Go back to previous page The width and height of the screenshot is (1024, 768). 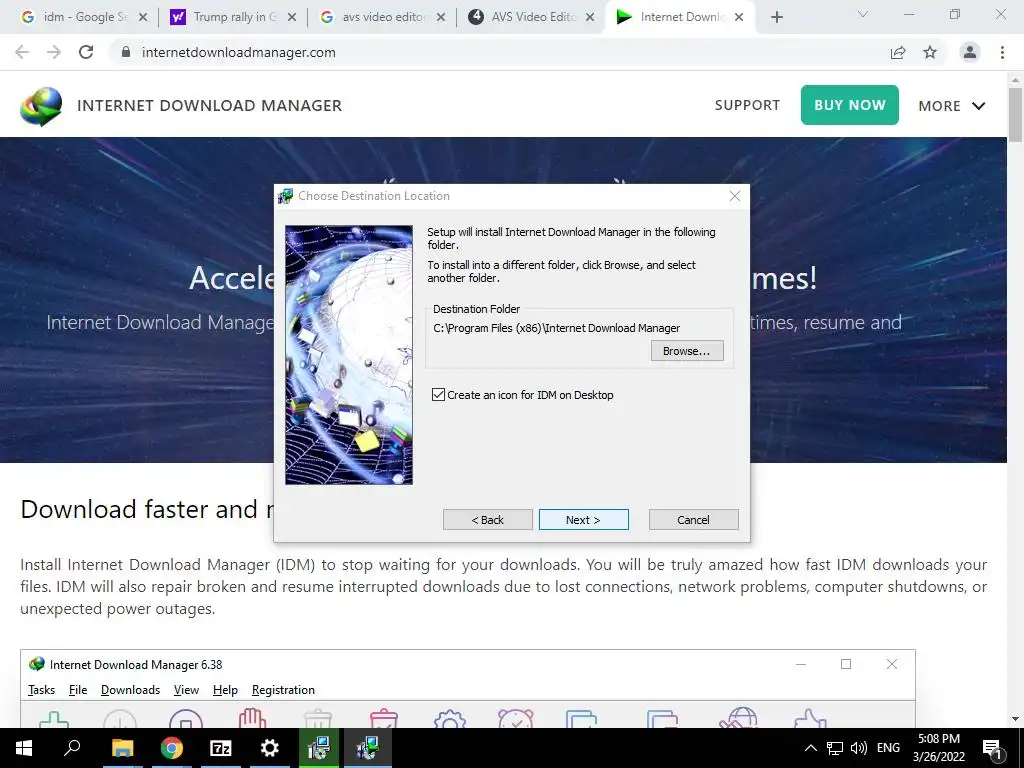pyautogui.click(x=22, y=52)
